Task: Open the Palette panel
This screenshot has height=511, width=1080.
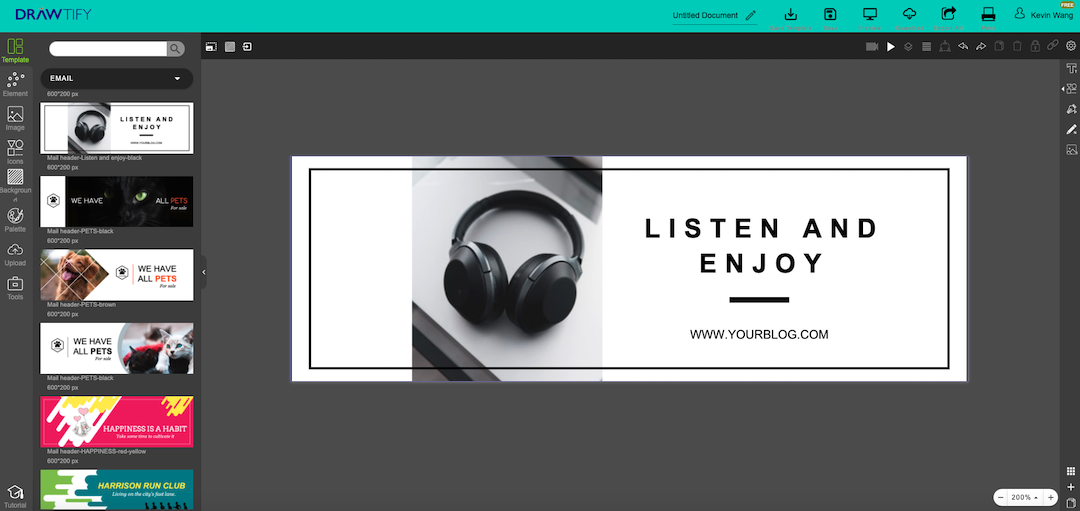Action: pos(15,220)
